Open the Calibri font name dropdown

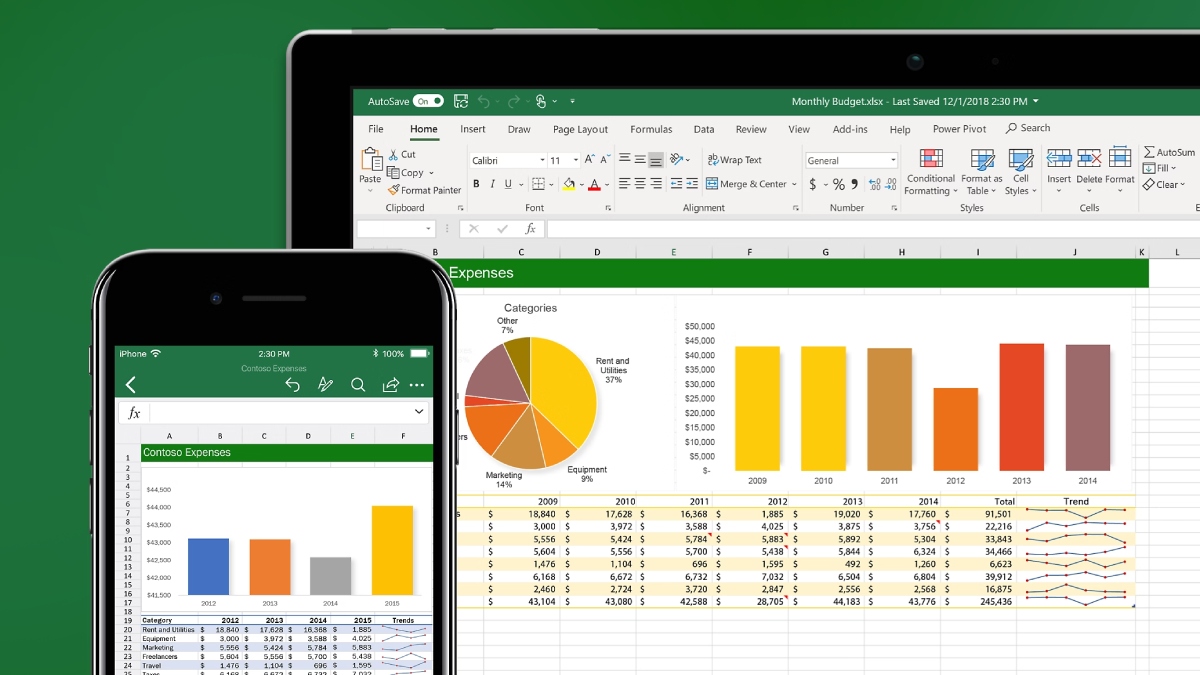[x=507, y=160]
